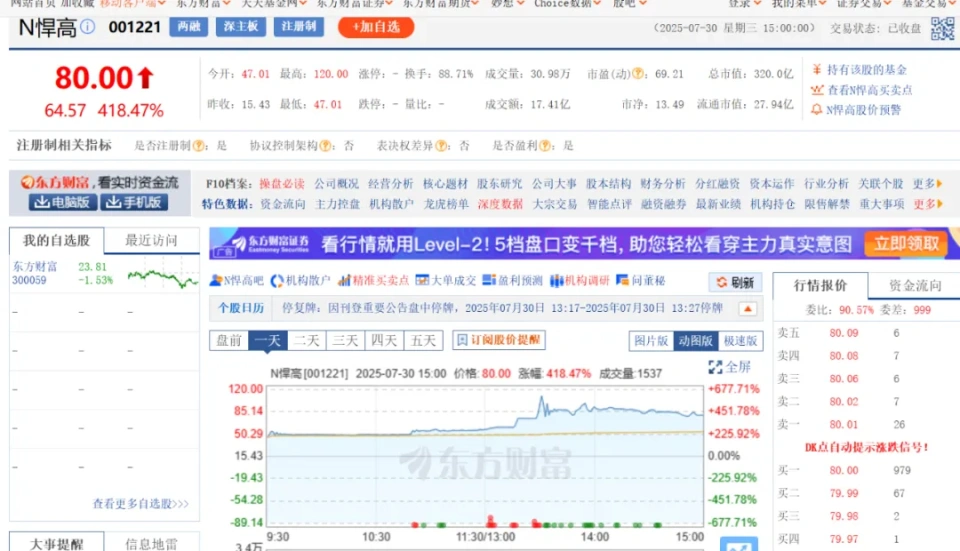The image size is (960, 551).
Task: Open 股吧 dropdown in top nav
Action: [x=629, y=4]
